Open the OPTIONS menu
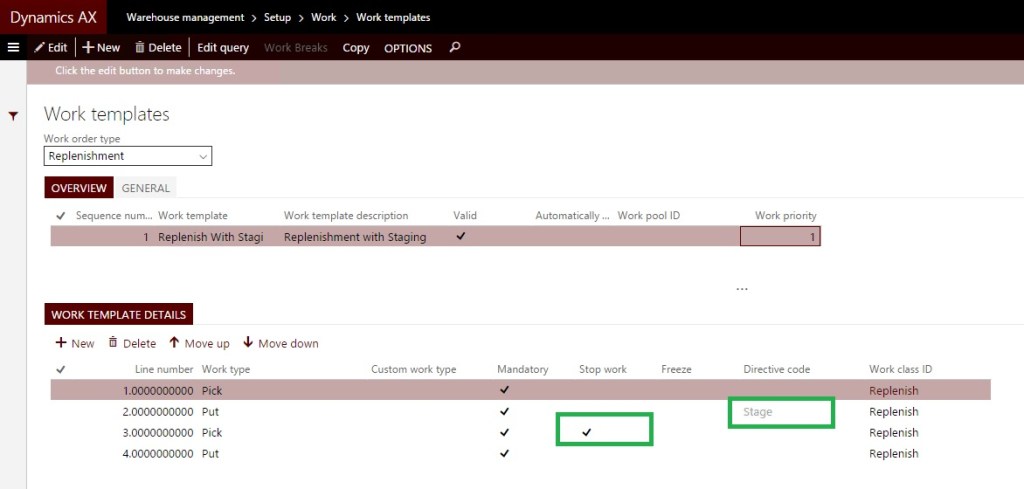This screenshot has height=489, width=1024. click(408, 48)
